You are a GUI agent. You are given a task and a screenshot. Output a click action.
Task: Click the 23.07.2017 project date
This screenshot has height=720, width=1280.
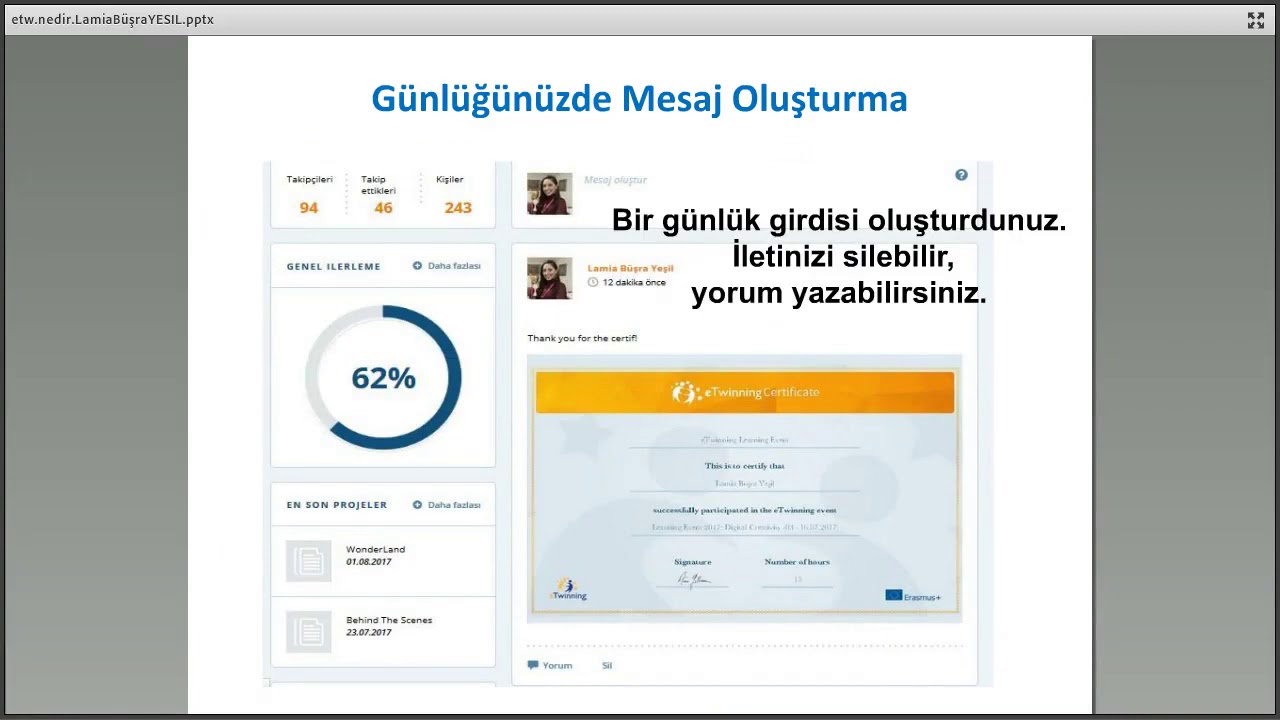click(x=369, y=633)
